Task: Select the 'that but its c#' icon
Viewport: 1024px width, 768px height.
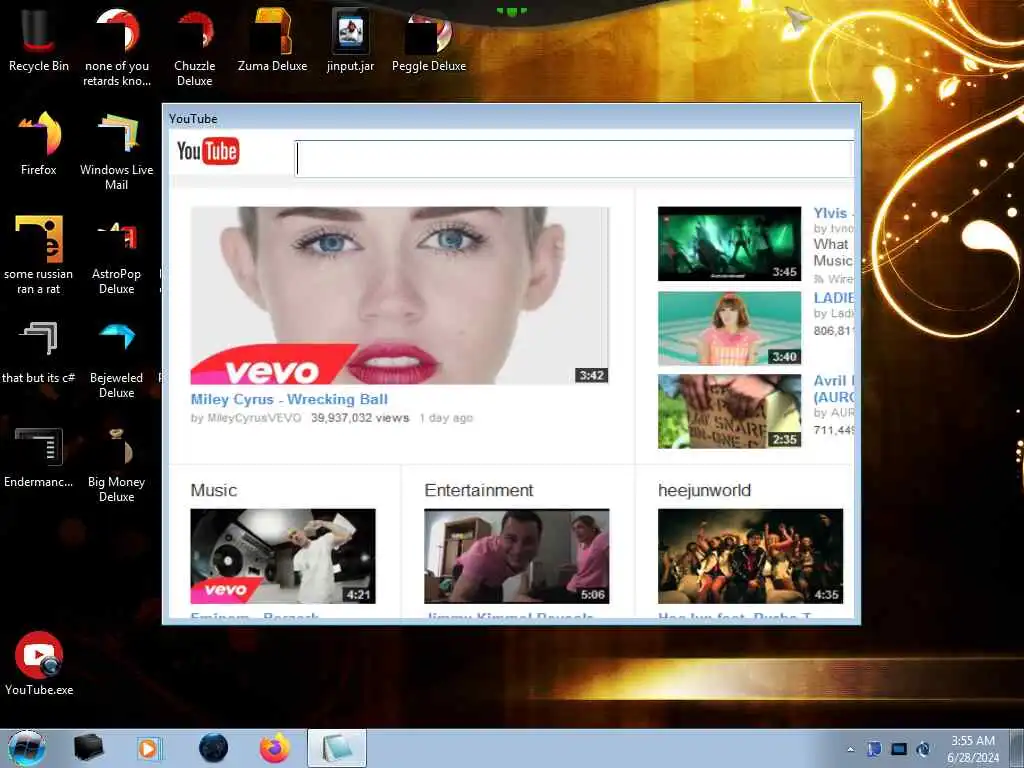Action: pos(39,352)
